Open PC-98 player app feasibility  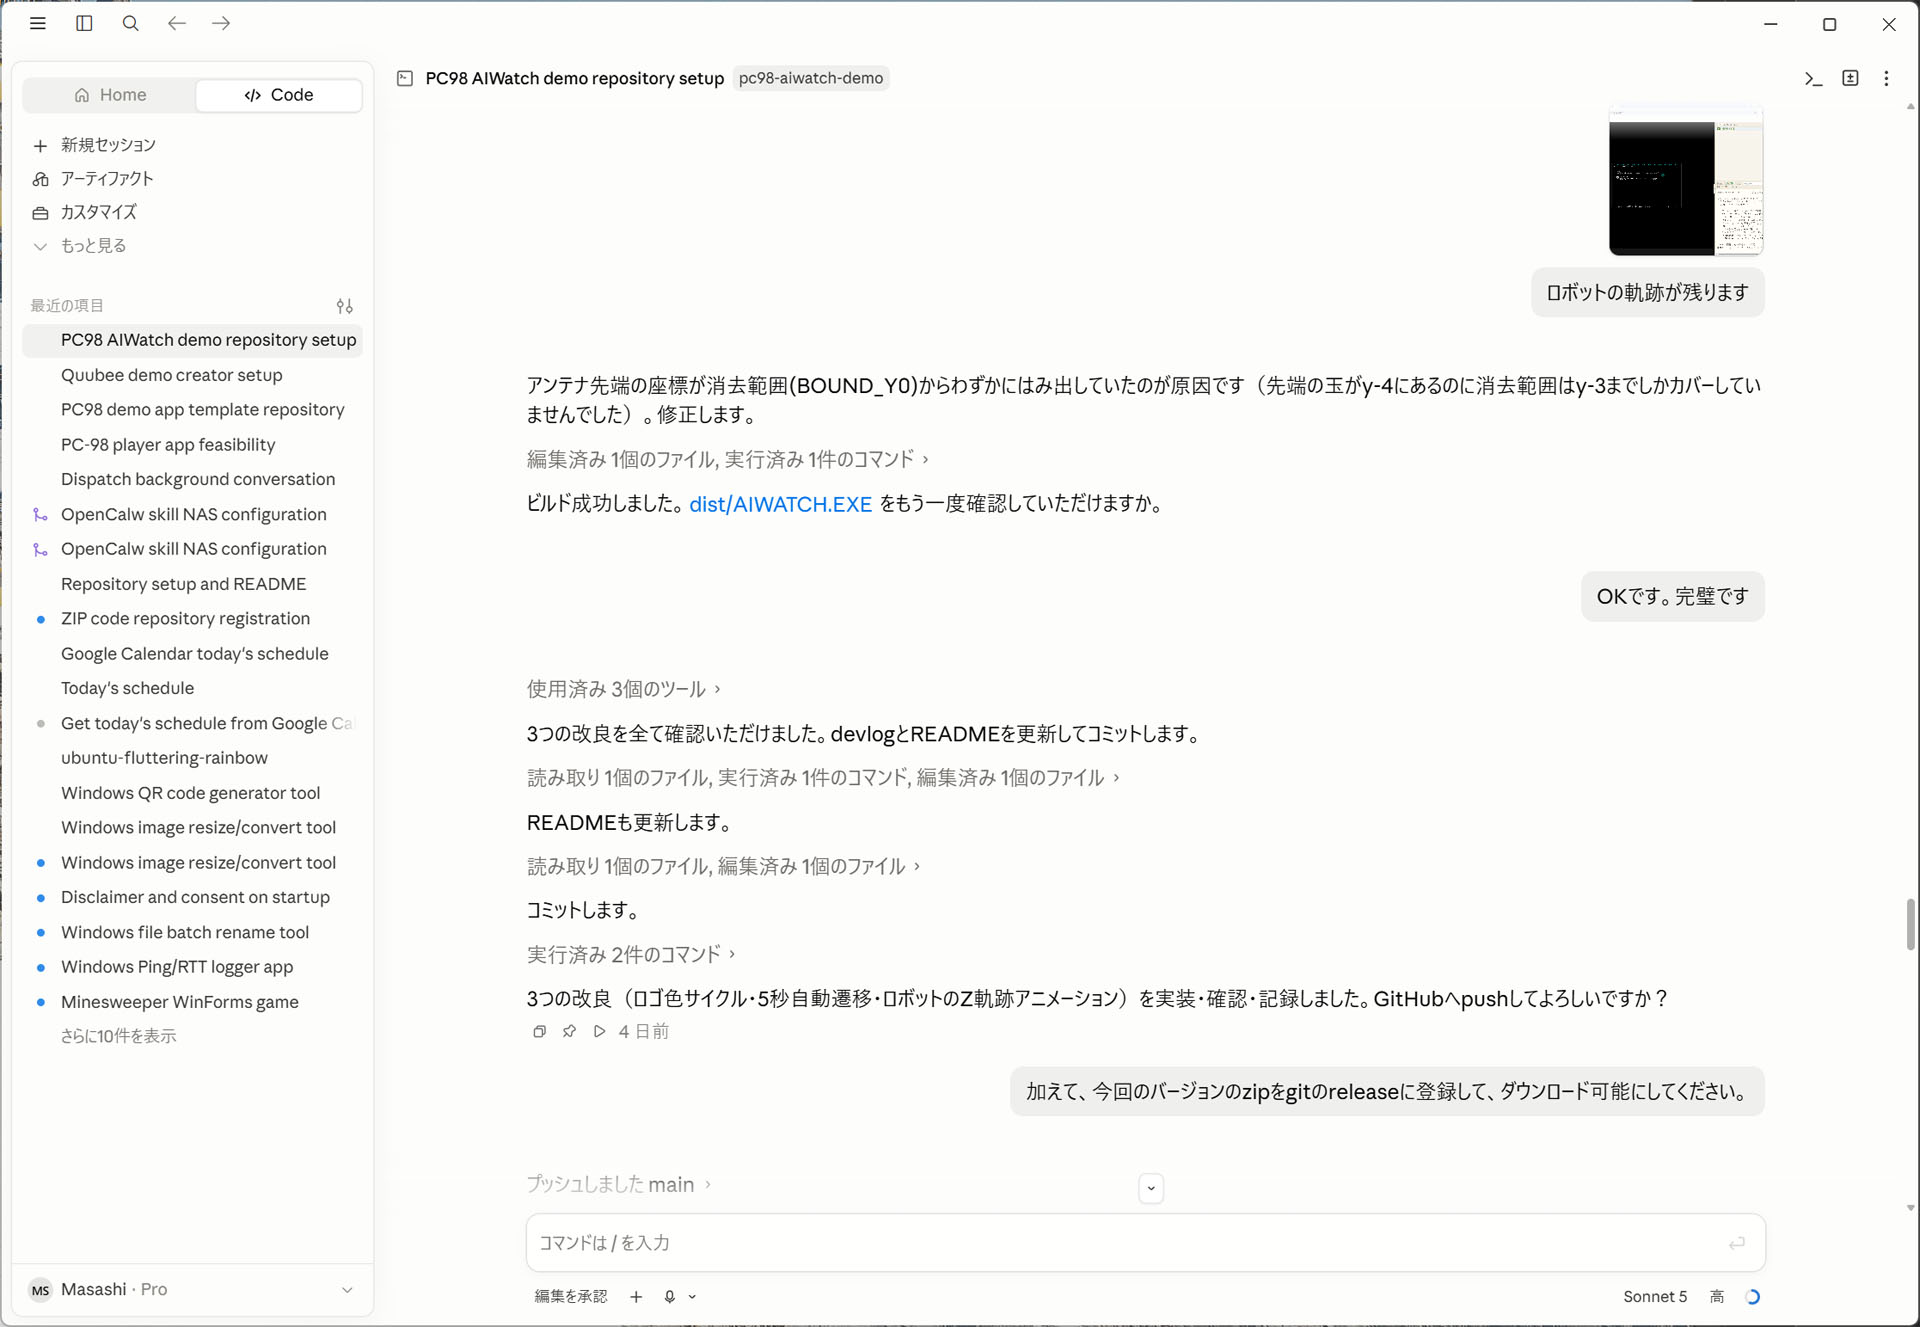(x=168, y=445)
